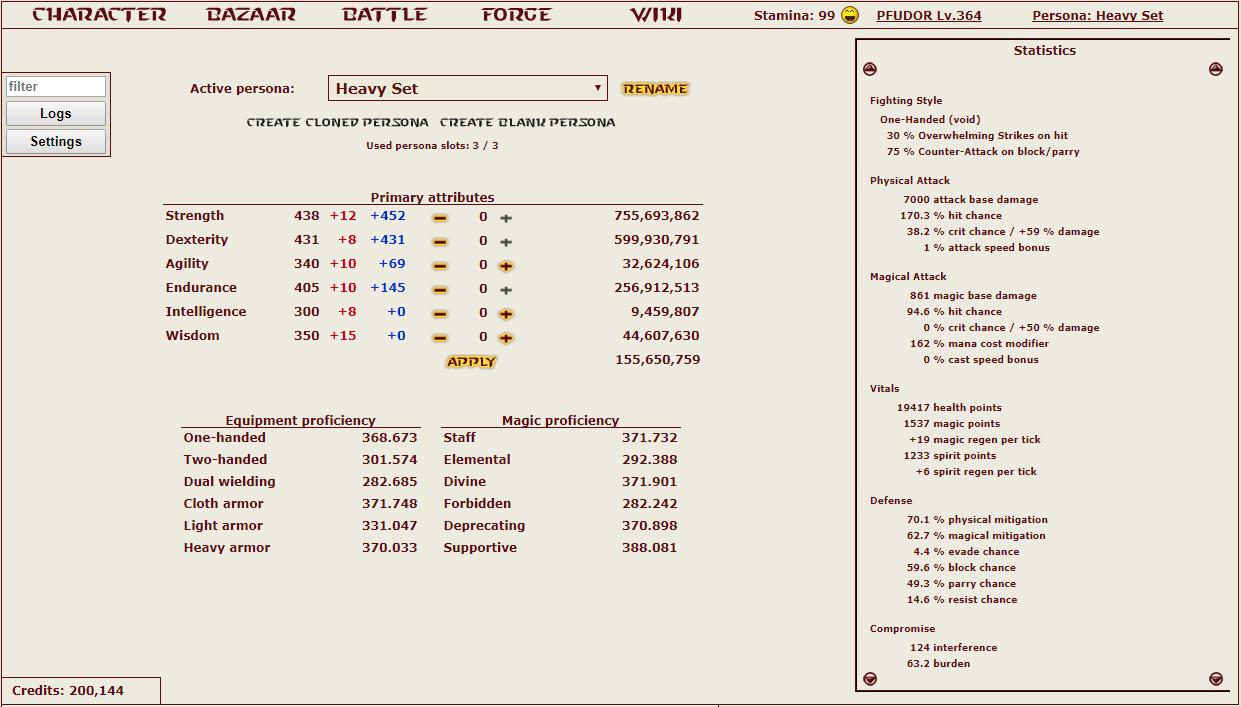1241x707 pixels.
Task: Open the Battle menu
Action: (384, 15)
